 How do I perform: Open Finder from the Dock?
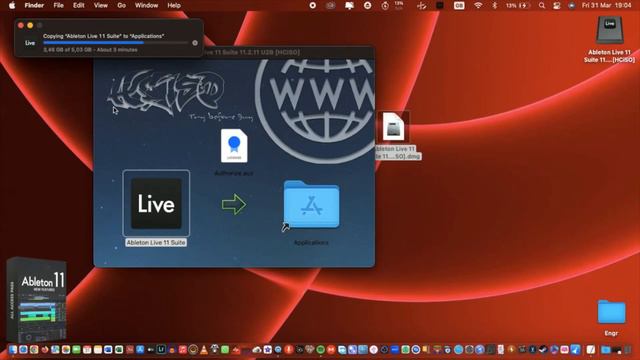[13, 349]
